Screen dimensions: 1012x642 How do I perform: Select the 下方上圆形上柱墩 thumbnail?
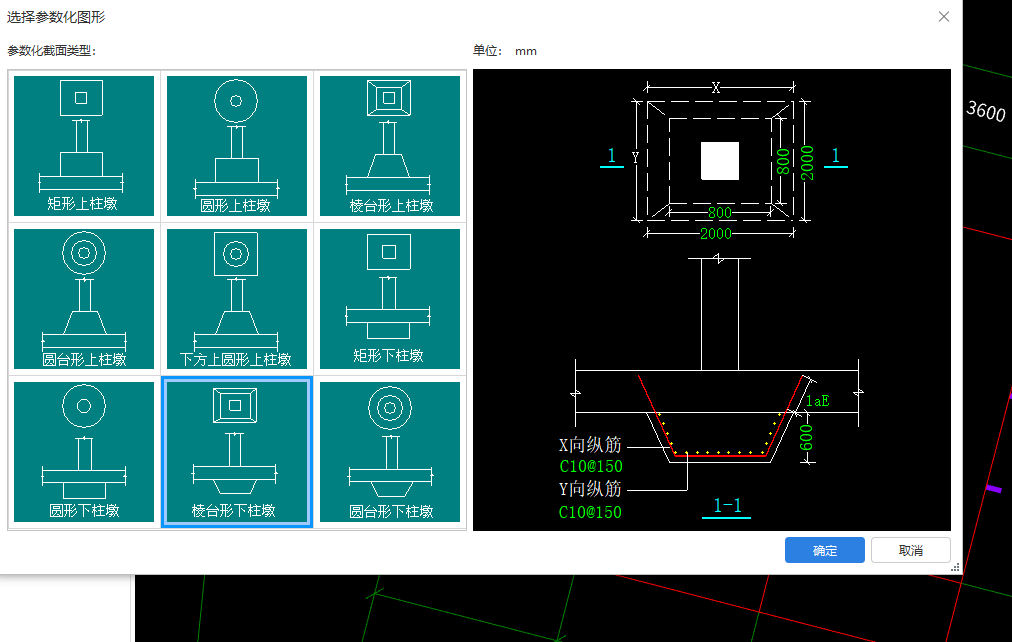pos(237,299)
